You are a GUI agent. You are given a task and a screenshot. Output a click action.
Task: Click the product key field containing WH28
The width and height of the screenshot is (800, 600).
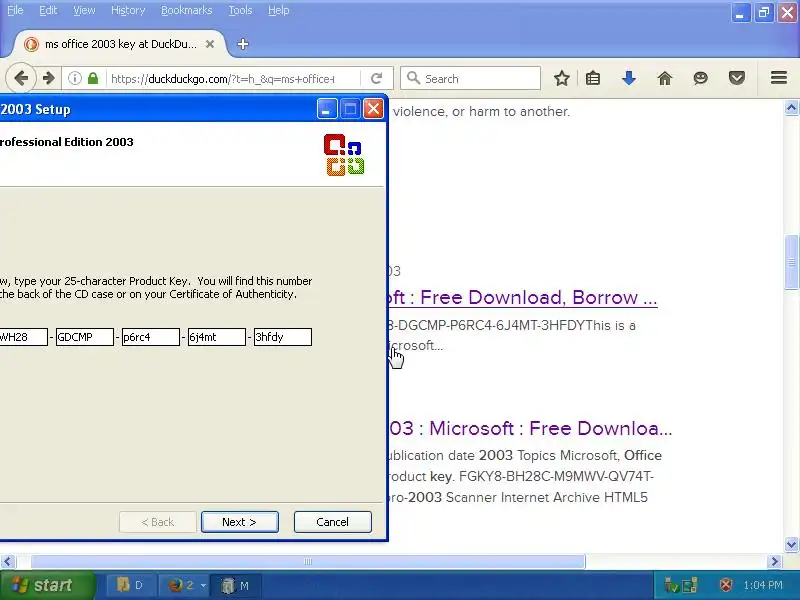[x=23, y=337]
